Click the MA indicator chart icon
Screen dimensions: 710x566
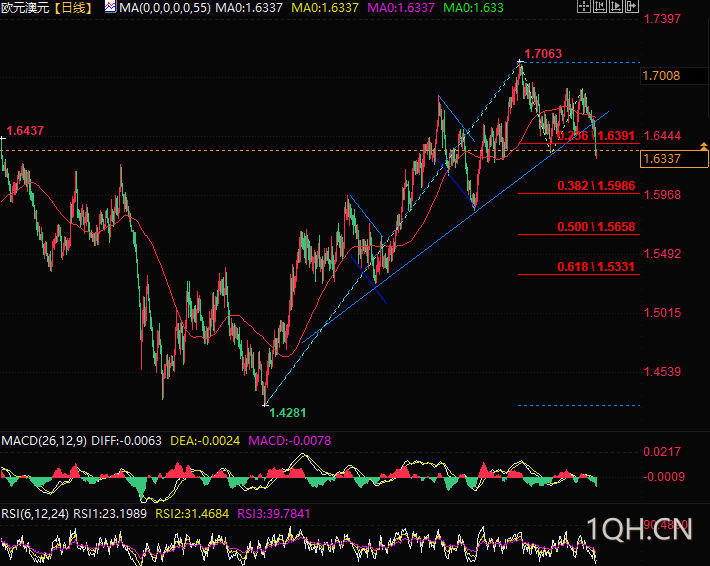[x=110, y=7]
